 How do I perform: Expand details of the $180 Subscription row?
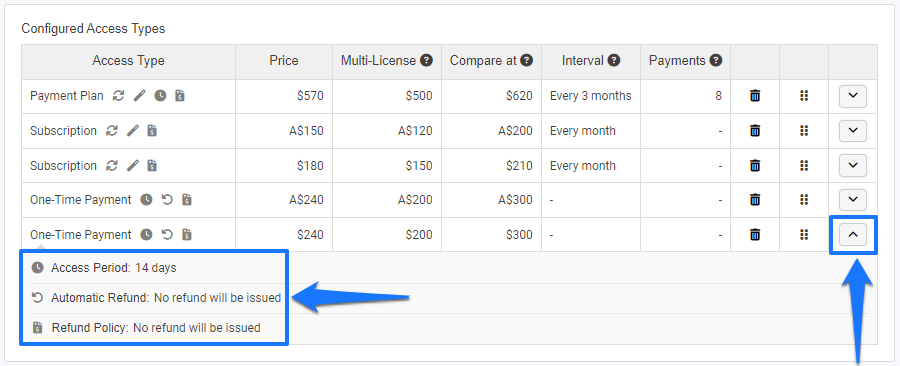click(x=853, y=166)
